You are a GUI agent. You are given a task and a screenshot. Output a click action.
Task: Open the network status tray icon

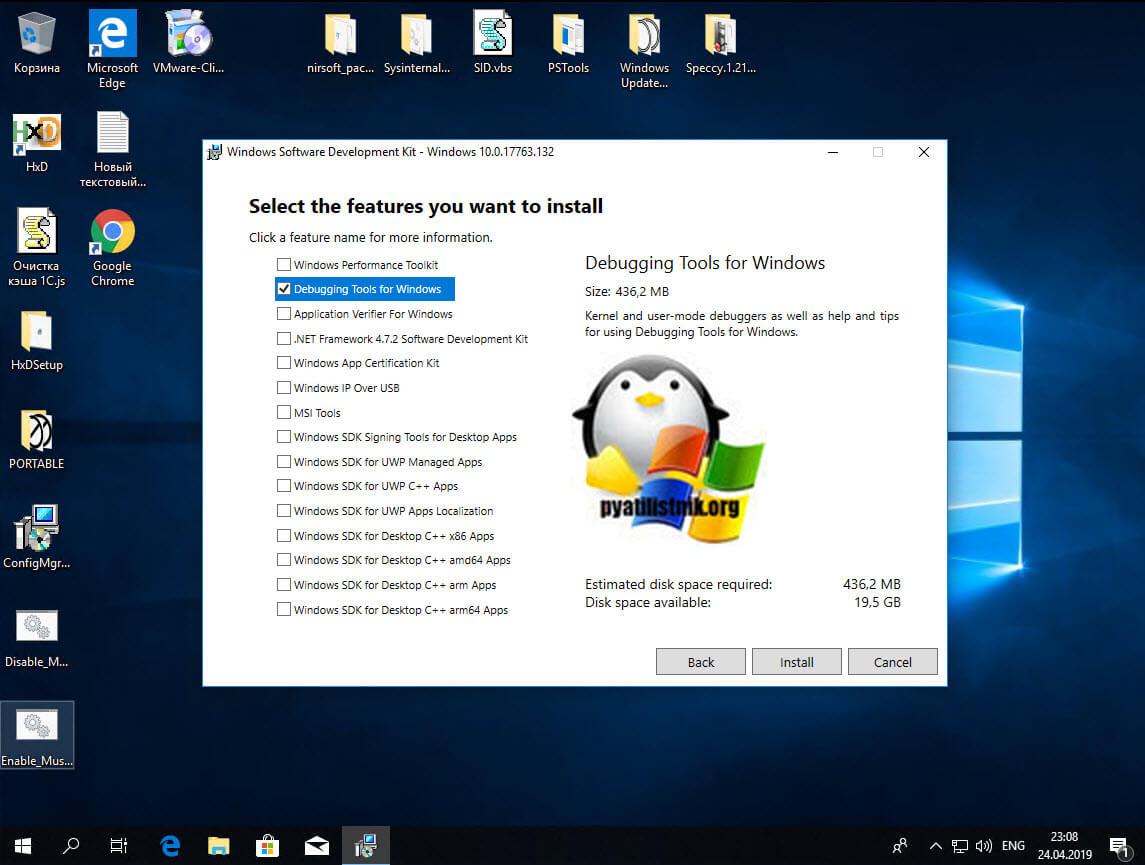tap(960, 846)
